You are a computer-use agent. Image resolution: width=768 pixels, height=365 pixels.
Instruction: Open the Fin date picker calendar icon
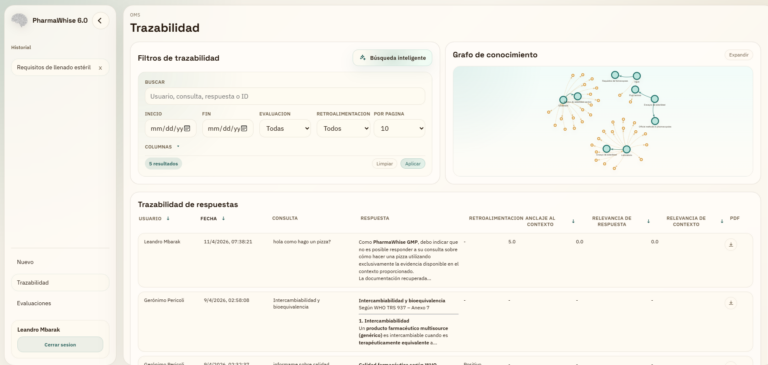point(244,129)
